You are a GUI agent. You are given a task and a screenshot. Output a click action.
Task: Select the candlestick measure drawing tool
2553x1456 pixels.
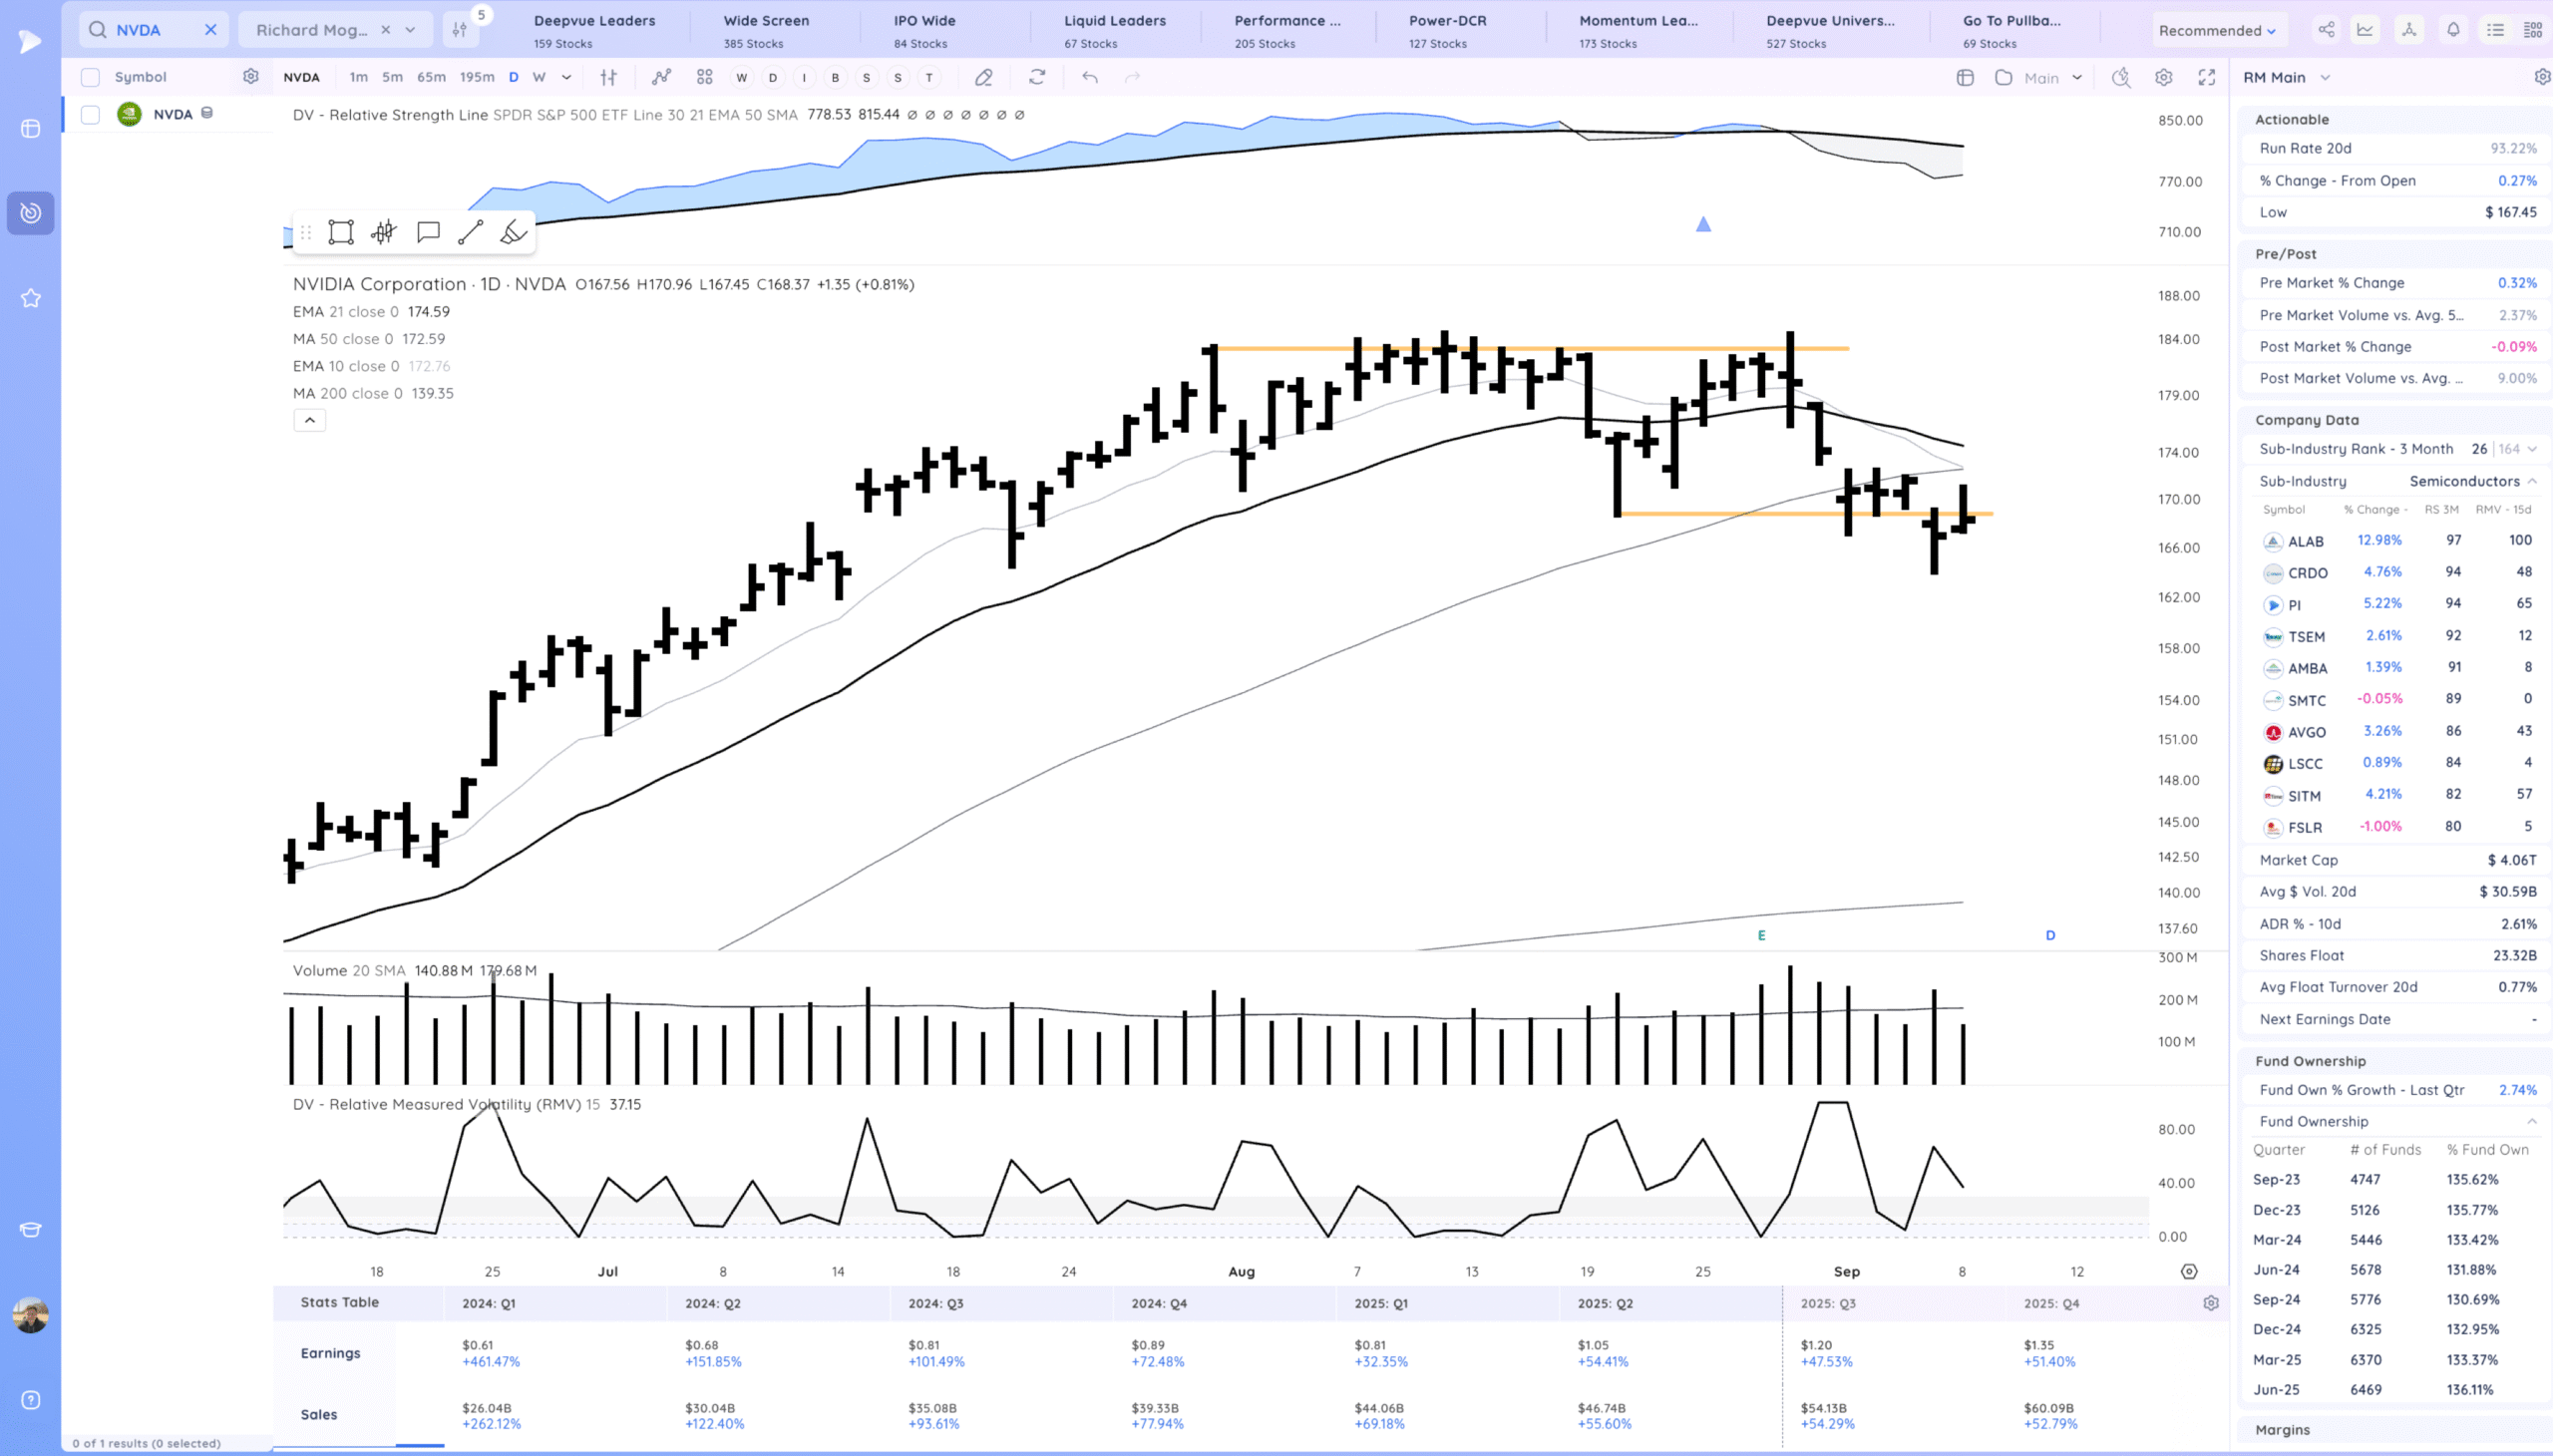pyautogui.click(x=384, y=232)
